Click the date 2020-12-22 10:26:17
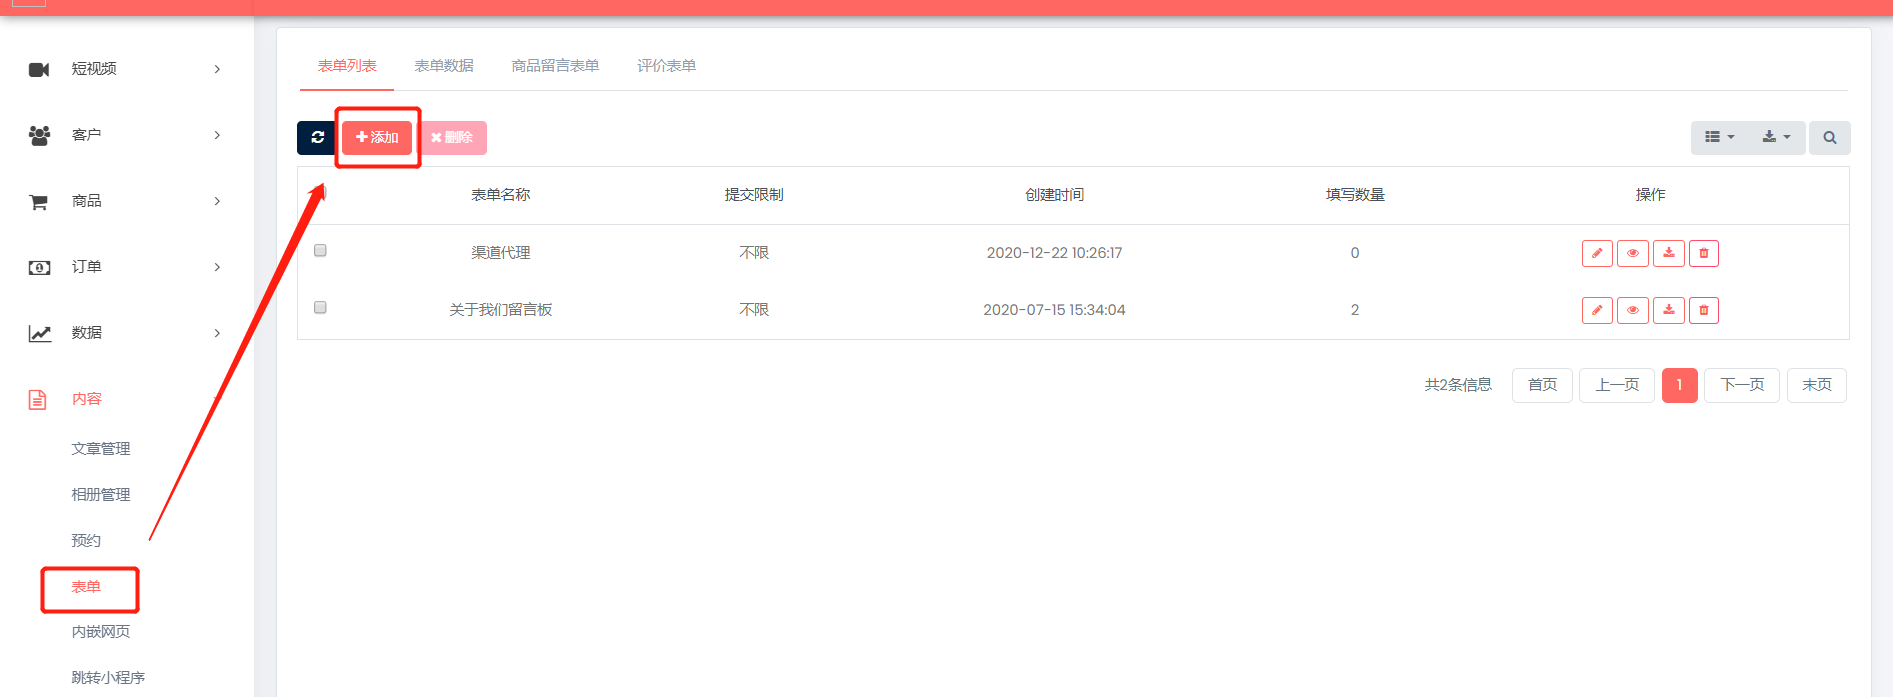Viewport: 1893px width, 697px height. [x=1054, y=253]
